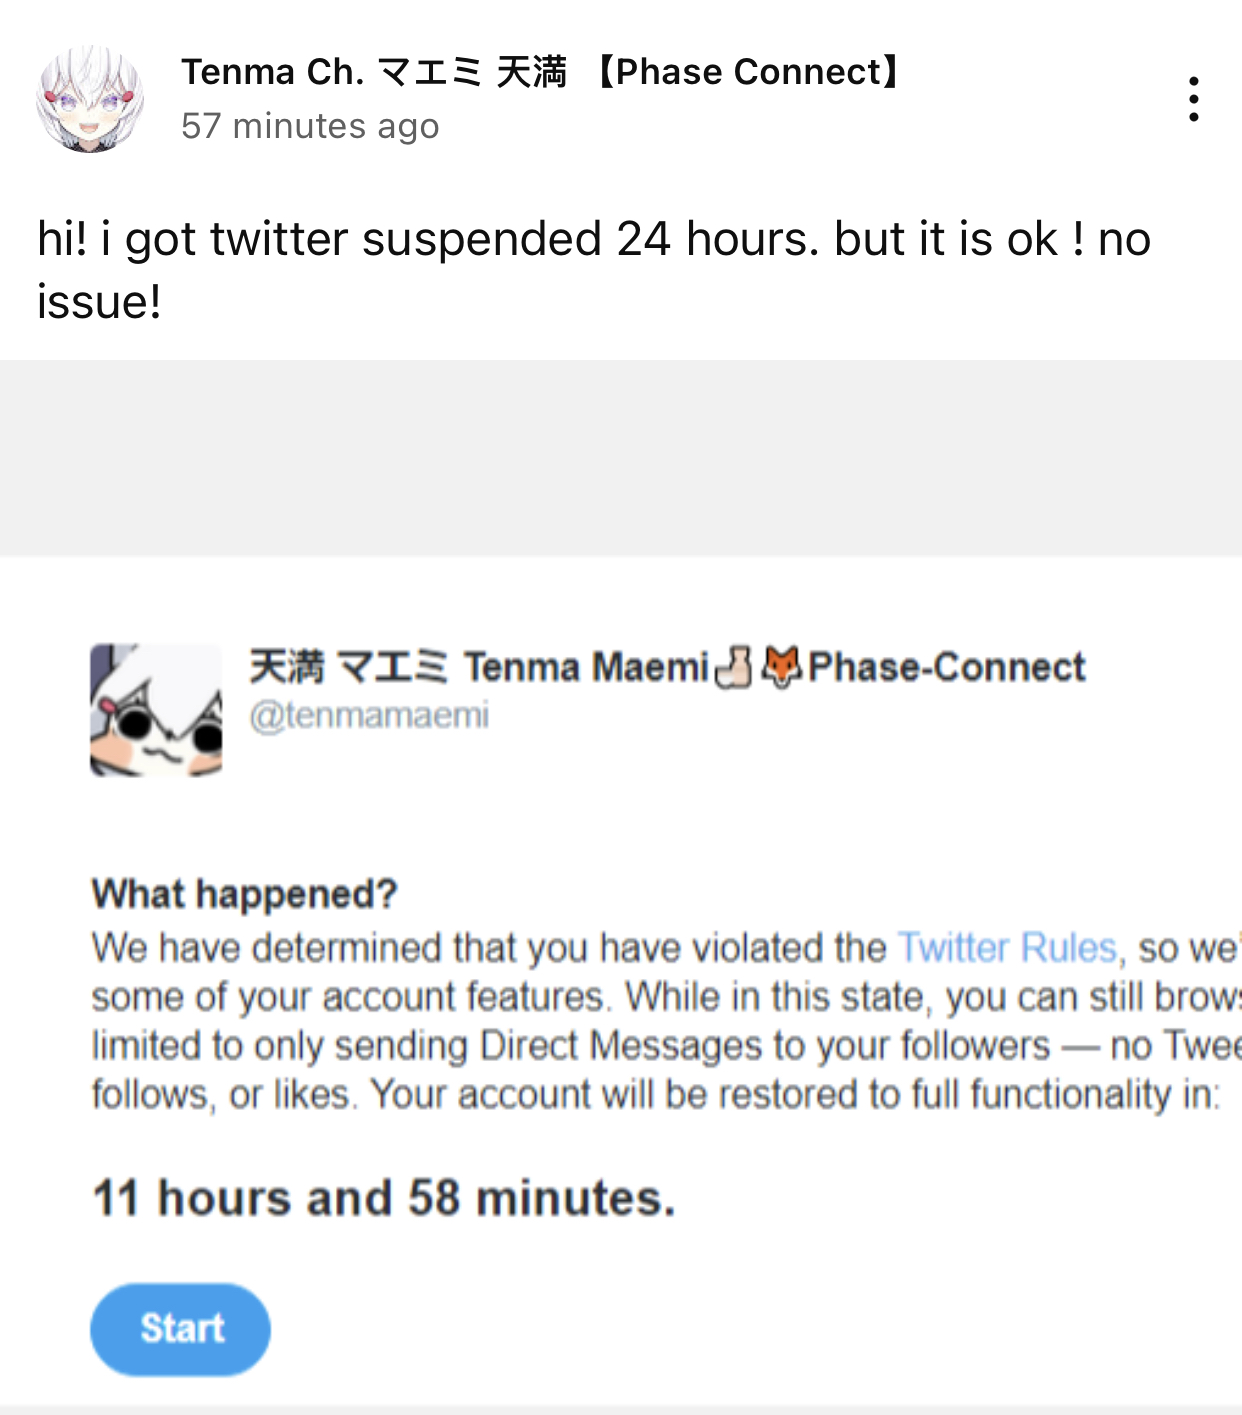1242x1415 pixels.
Task: Open the three-dot post options menu
Action: [x=1193, y=99]
